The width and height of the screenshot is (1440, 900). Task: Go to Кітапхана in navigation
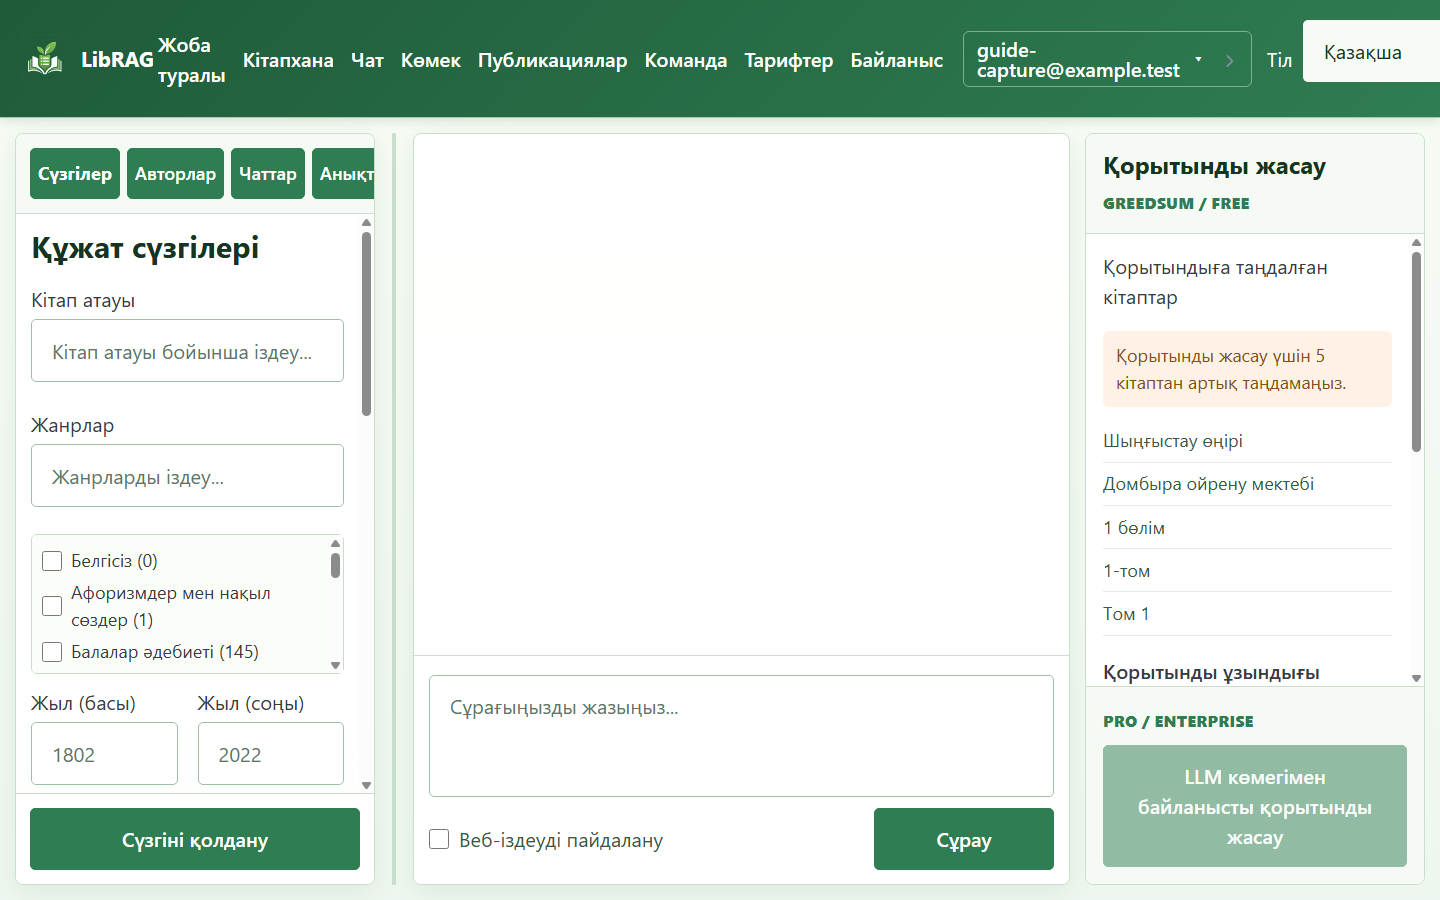288,60
